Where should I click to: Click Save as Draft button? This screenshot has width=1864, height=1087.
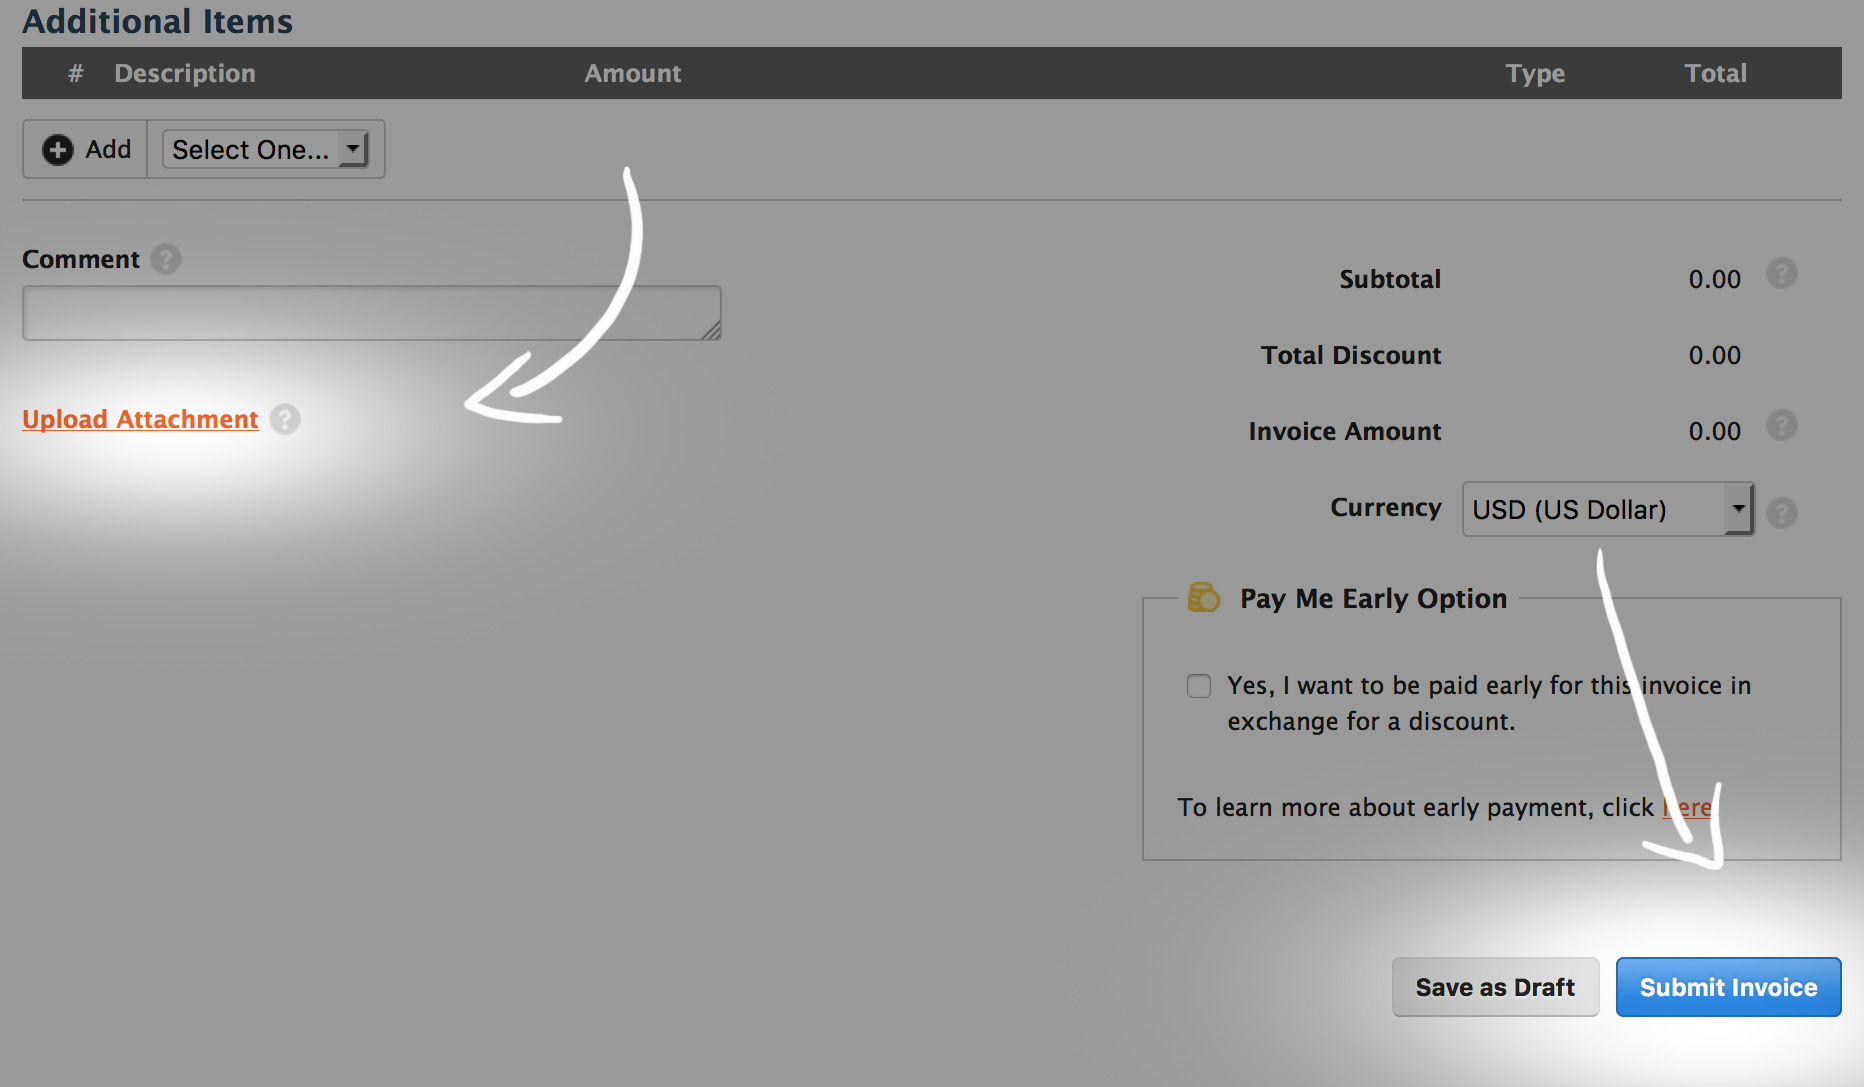point(1496,987)
